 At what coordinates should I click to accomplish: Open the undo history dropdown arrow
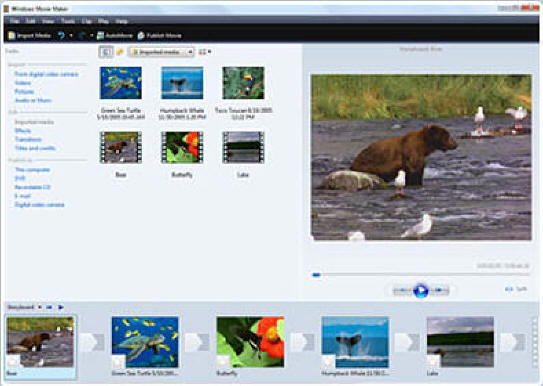(71, 35)
